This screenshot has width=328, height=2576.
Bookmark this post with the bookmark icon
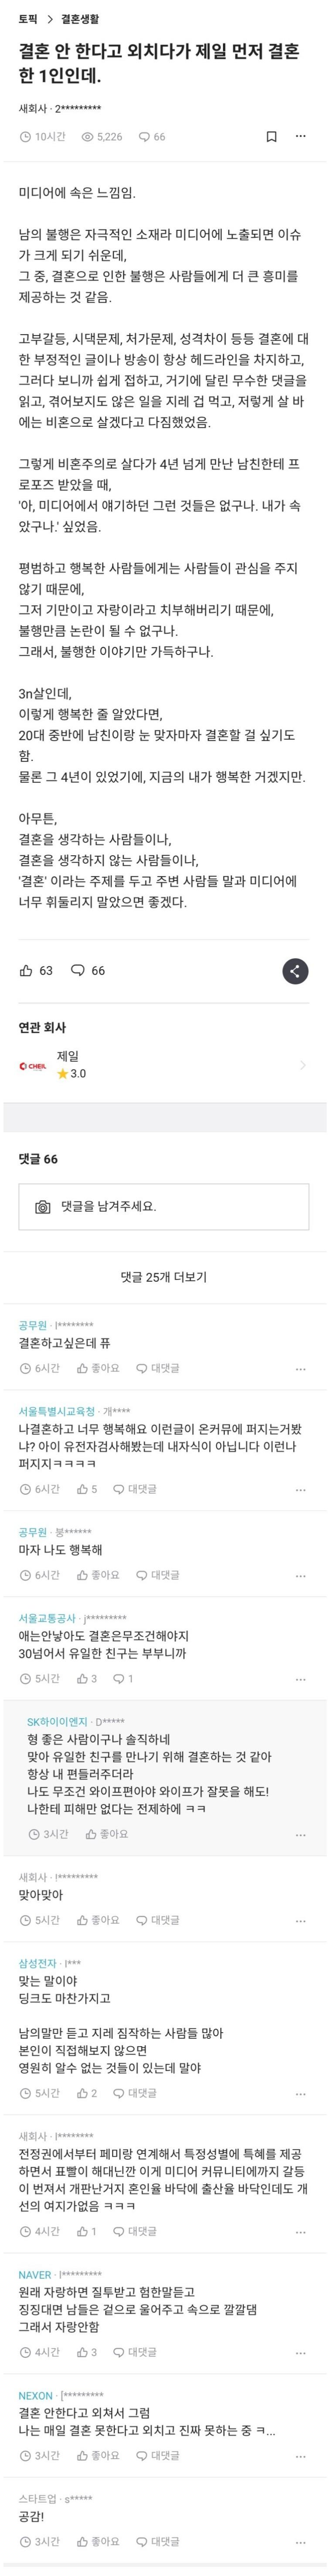[x=271, y=136]
